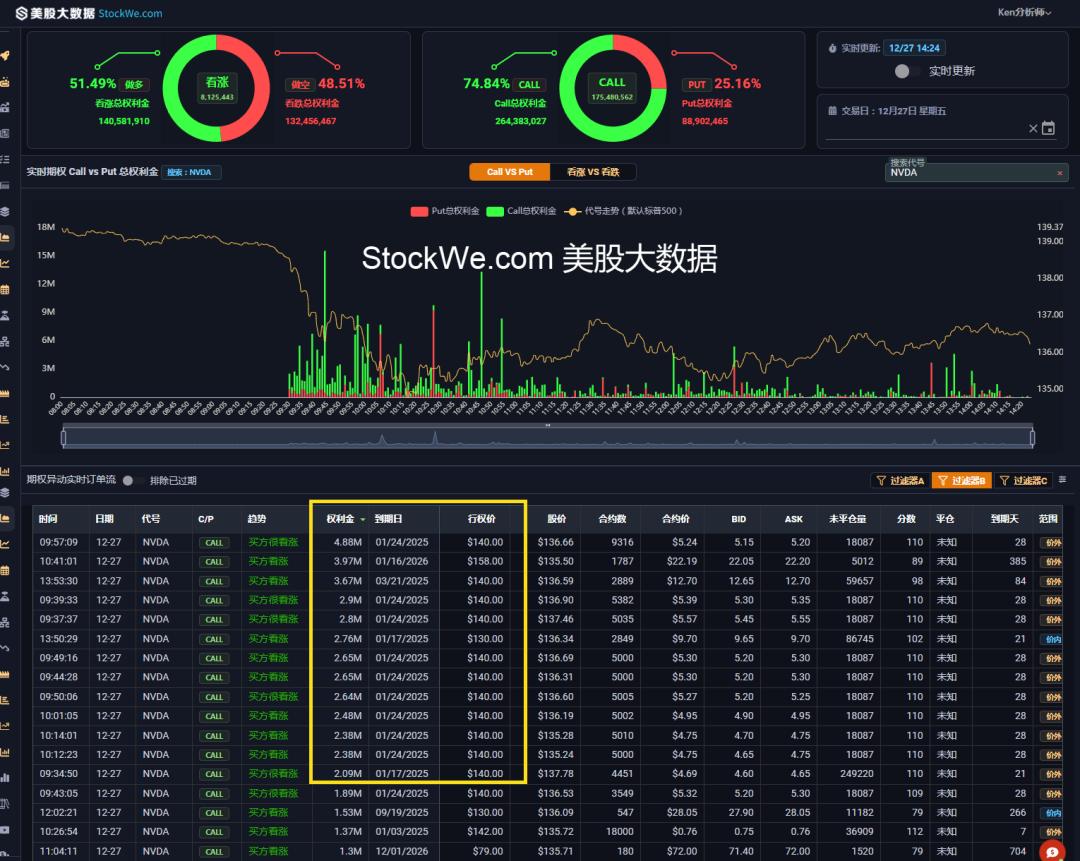Toggle Call总权利金 green legend swatch
Screen dimensions: 1080x861
pos(495,211)
